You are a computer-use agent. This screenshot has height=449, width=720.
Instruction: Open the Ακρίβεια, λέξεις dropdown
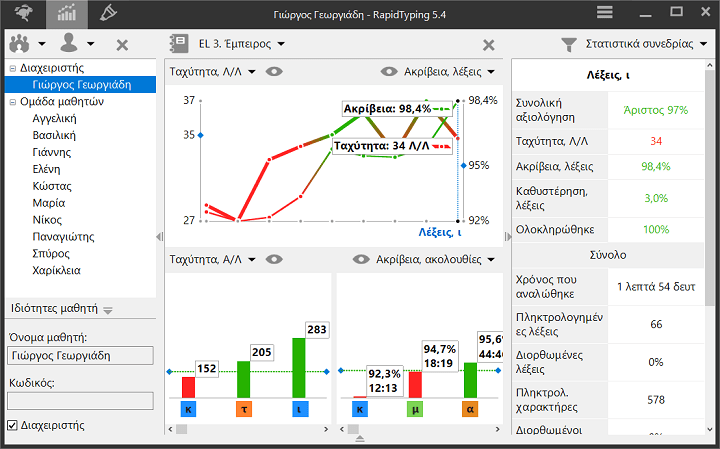coord(491,72)
